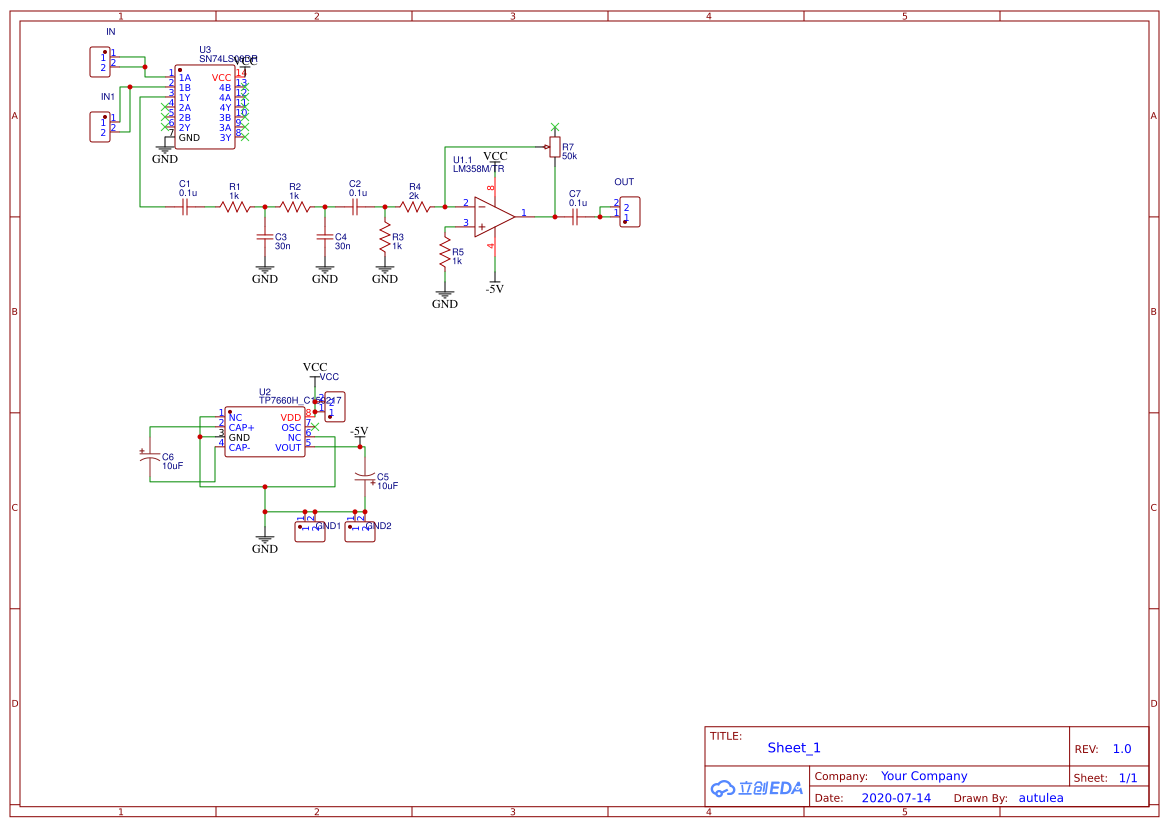Select capacitor C3 30n

click(x=265, y=236)
